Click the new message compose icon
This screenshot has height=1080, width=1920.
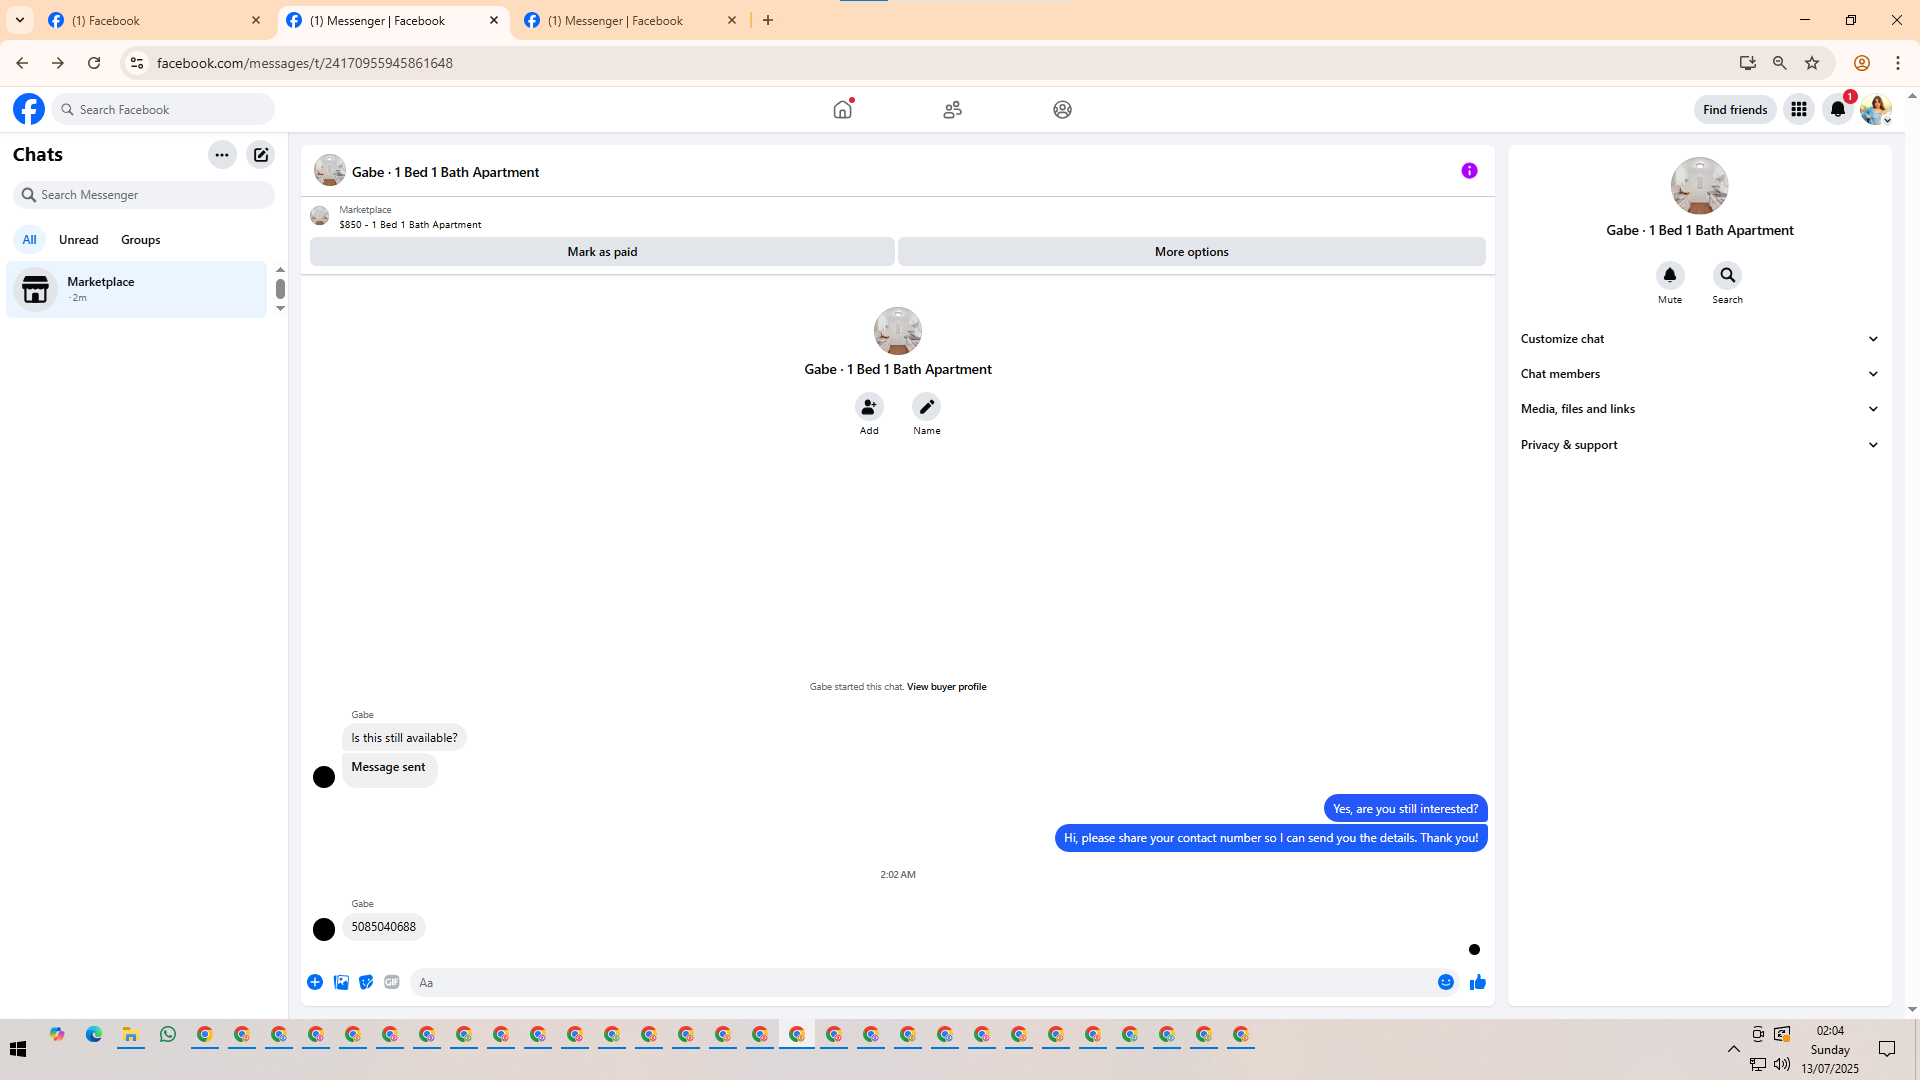click(x=261, y=155)
